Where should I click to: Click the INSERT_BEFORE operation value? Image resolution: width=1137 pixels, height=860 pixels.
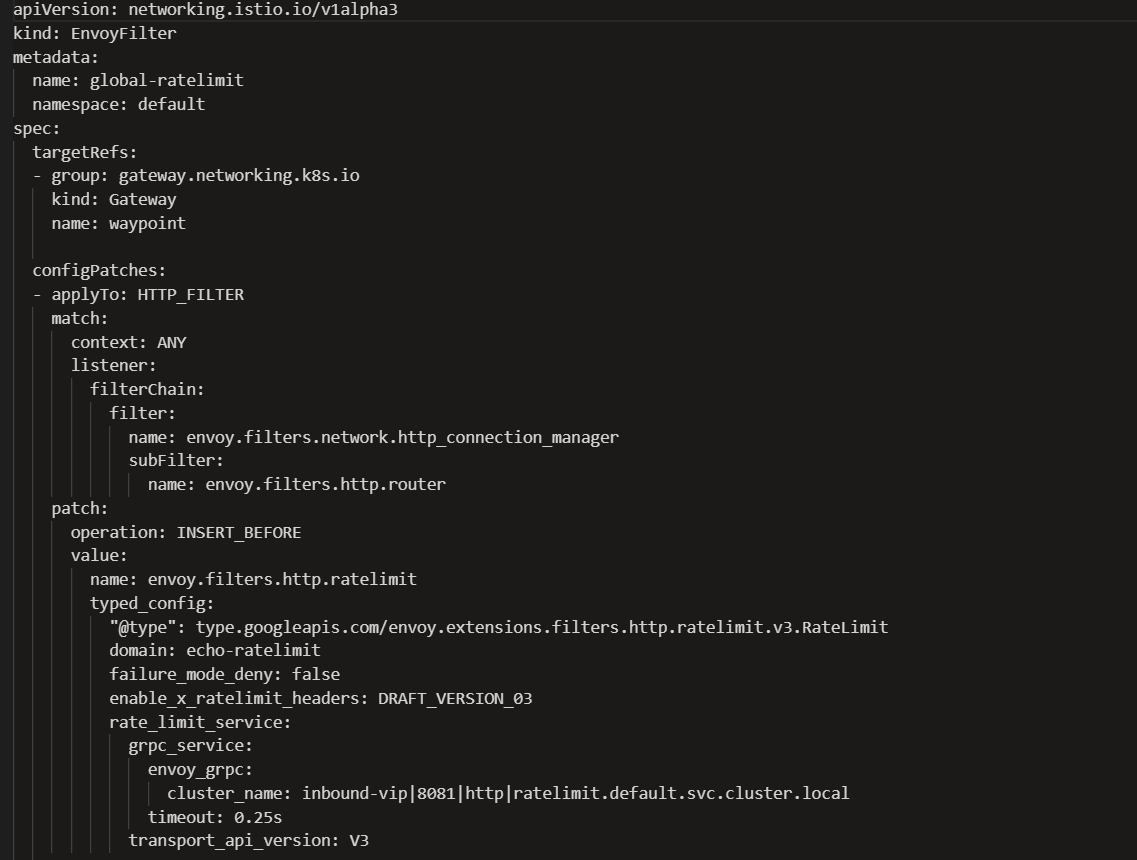[x=238, y=532]
